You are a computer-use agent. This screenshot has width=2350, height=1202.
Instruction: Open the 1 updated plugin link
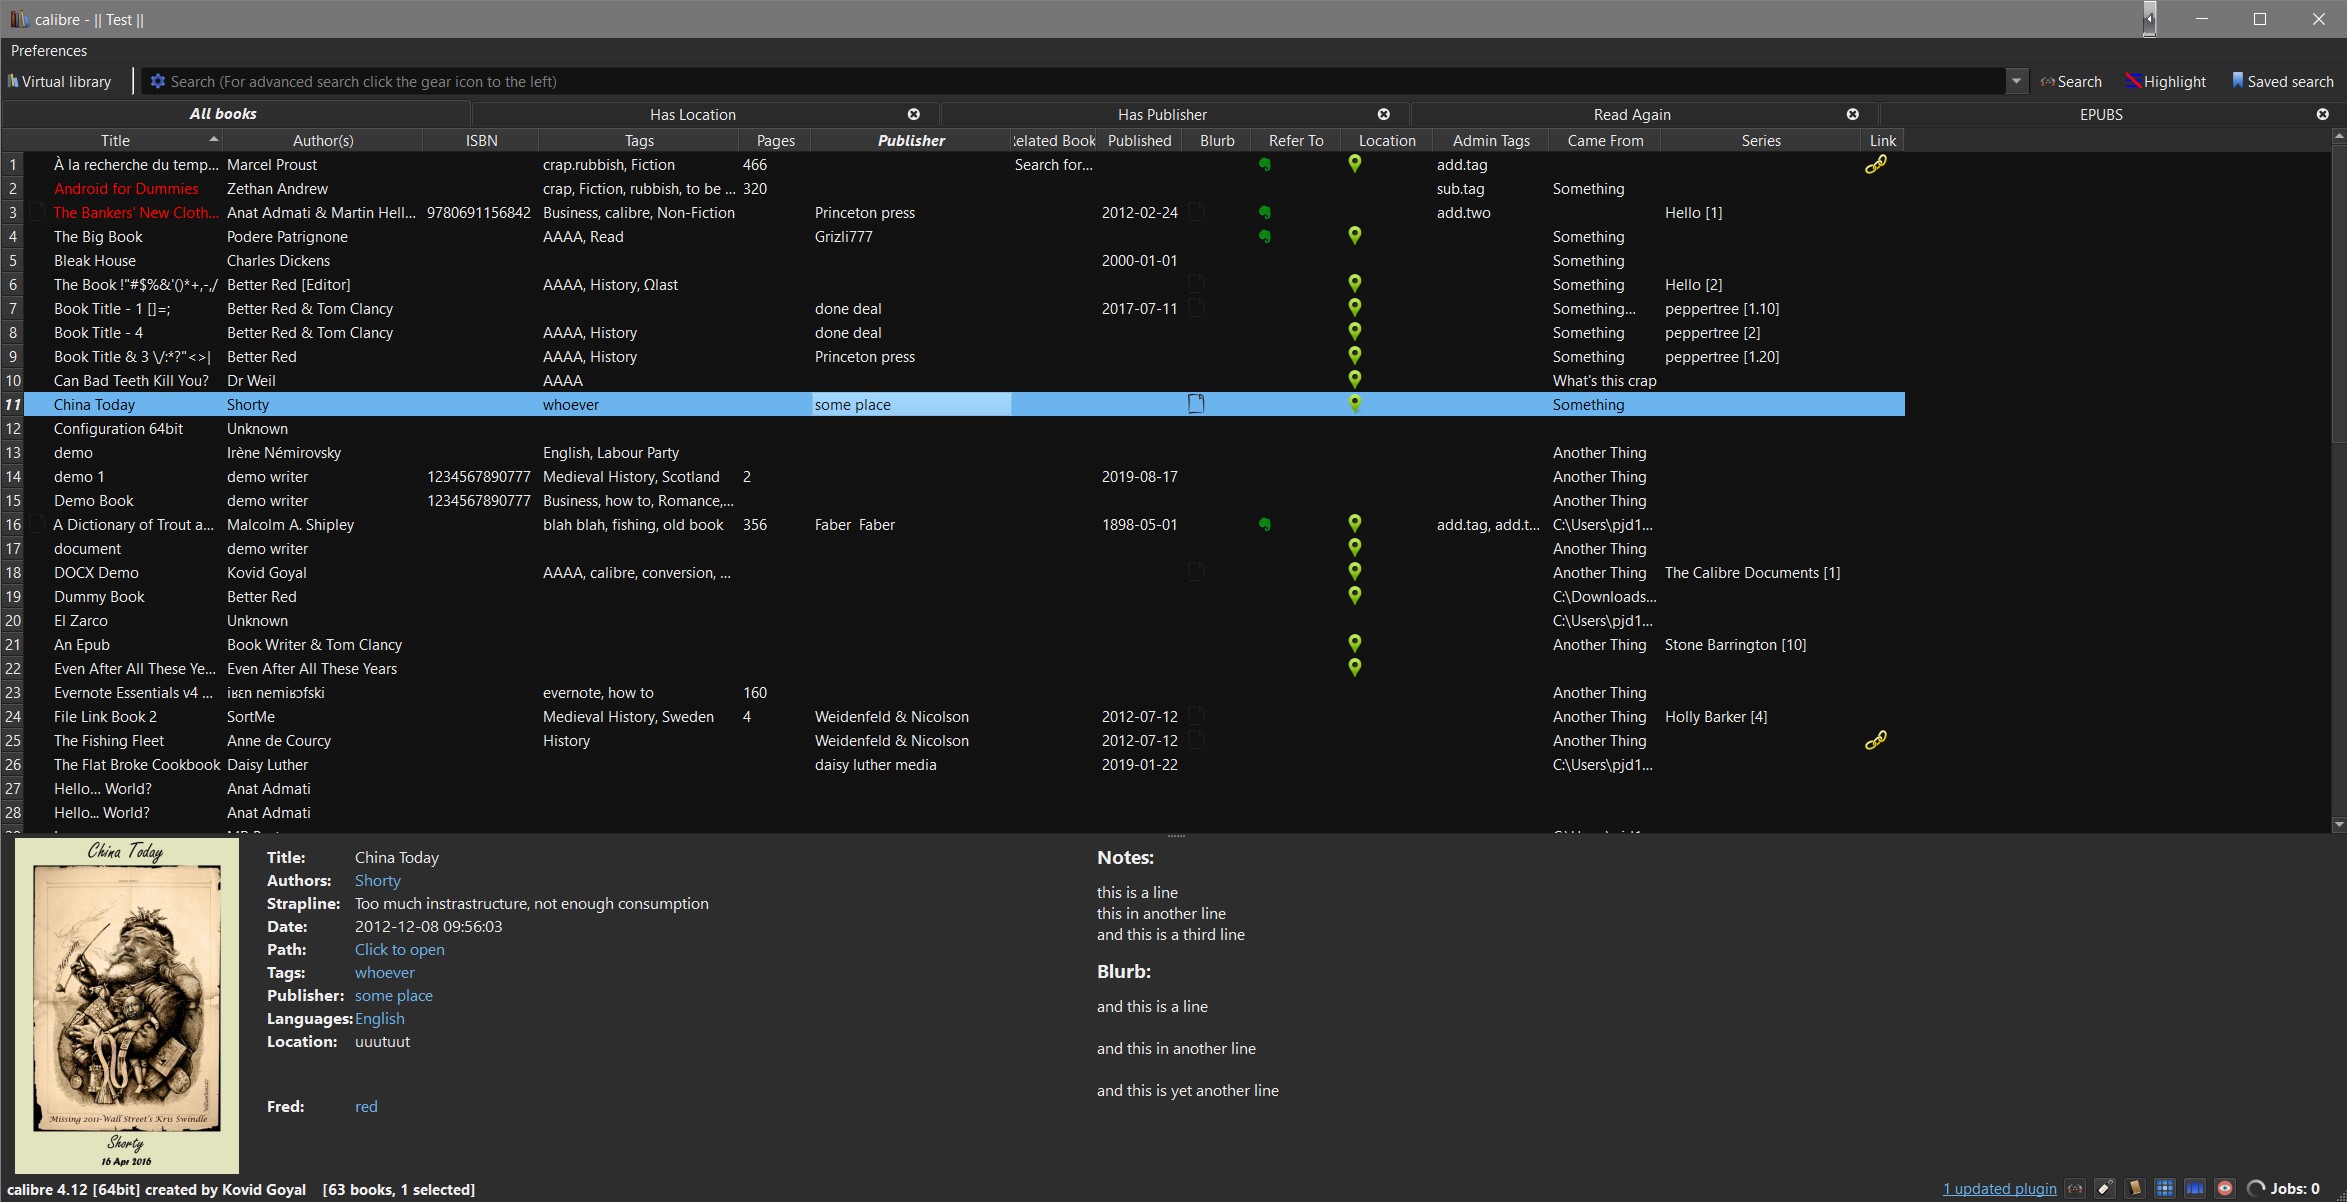click(x=1999, y=1189)
